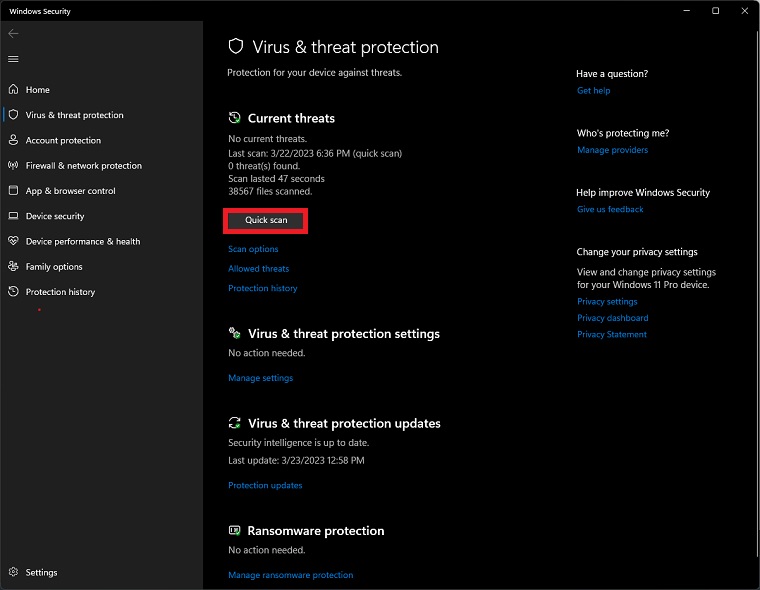
Task: Open the Protection updates link
Action: pos(265,485)
